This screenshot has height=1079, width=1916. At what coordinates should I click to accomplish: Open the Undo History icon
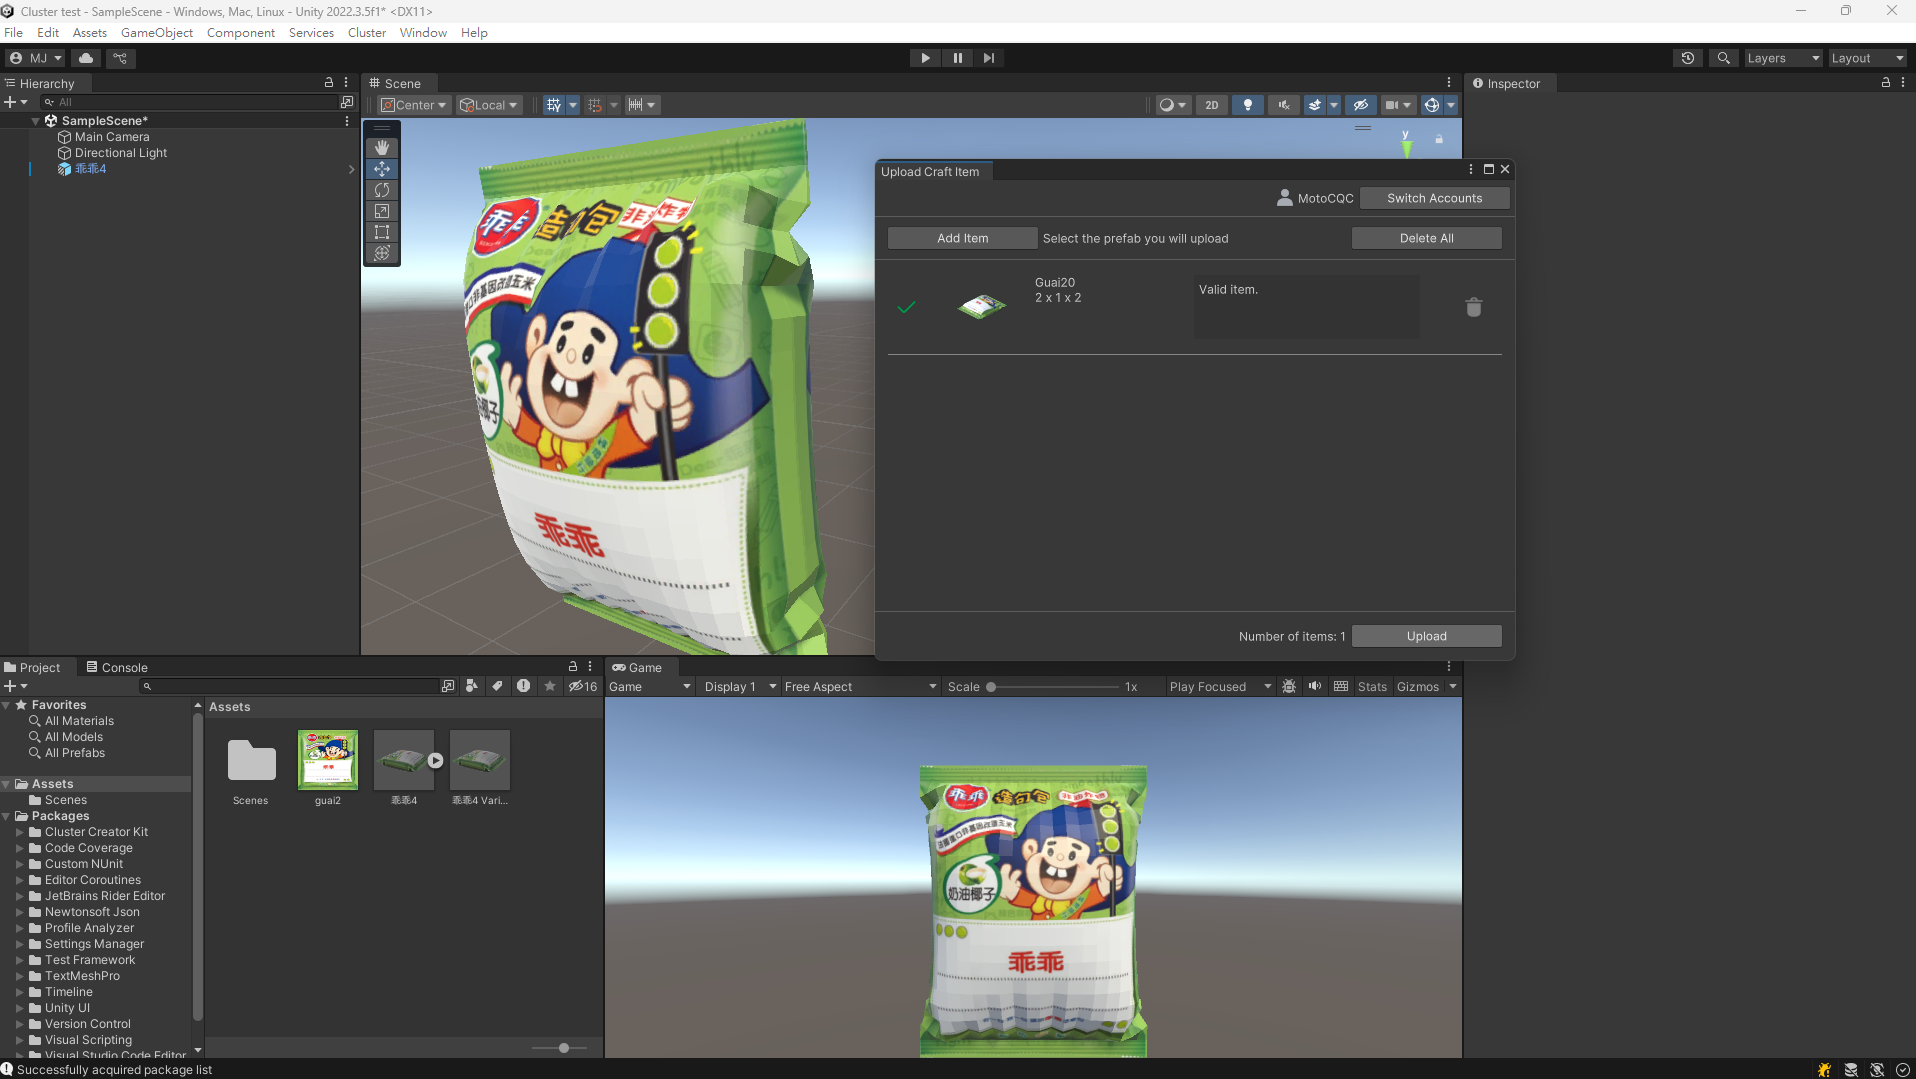[x=1688, y=58]
